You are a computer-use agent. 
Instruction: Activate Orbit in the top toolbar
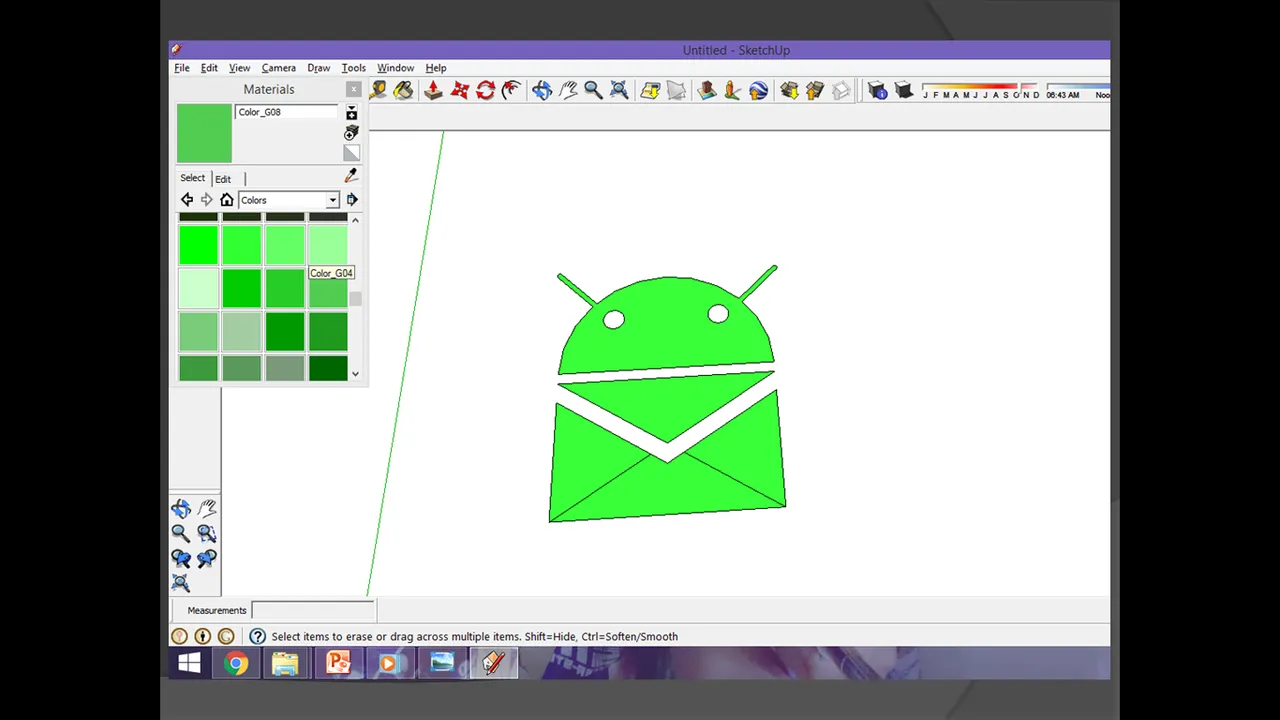[x=542, y=91]
